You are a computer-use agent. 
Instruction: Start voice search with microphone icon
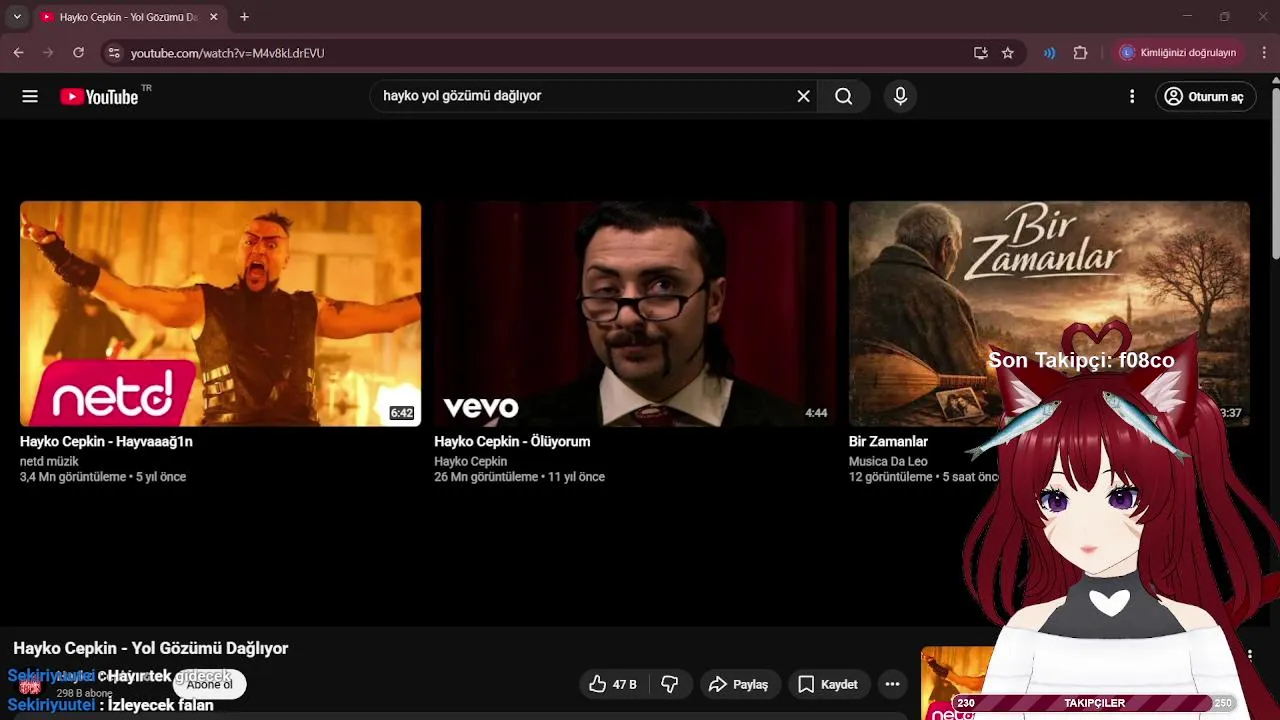(x=900, y=96)
